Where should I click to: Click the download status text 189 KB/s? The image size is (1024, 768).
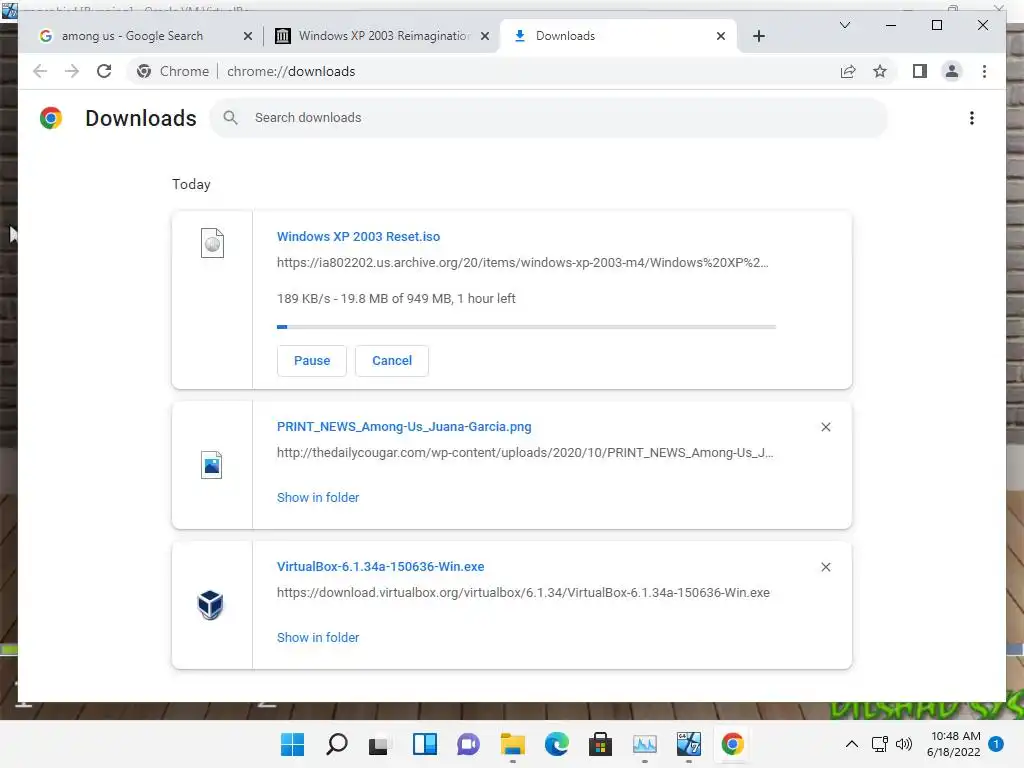point(396,298)
